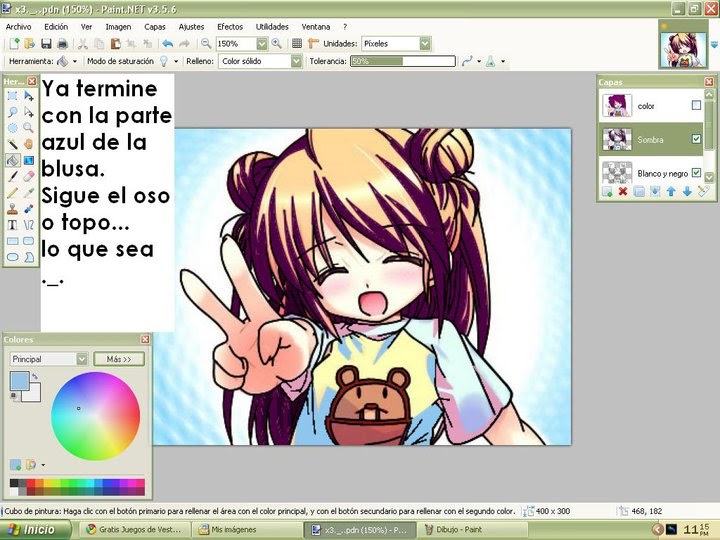Save the image with the floppy disk icon
Image resolution: width=720 pixels, height=540 pixels.
point(46,44)
